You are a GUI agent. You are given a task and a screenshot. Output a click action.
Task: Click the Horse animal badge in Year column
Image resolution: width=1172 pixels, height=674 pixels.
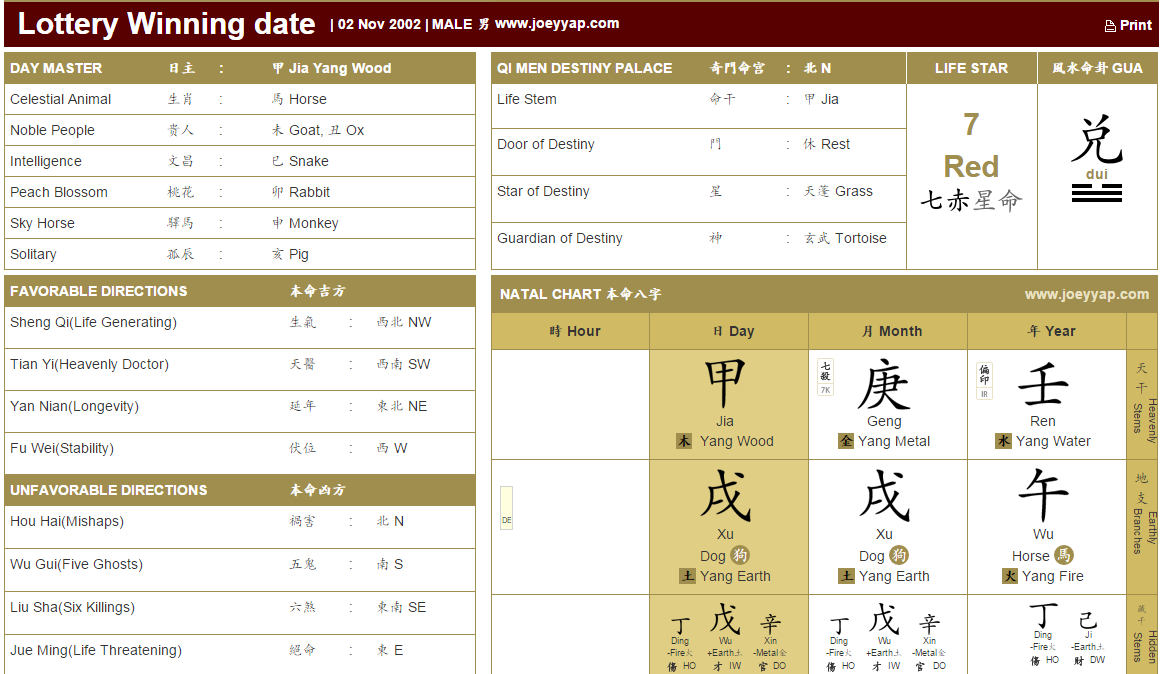tap(1064, 555)
